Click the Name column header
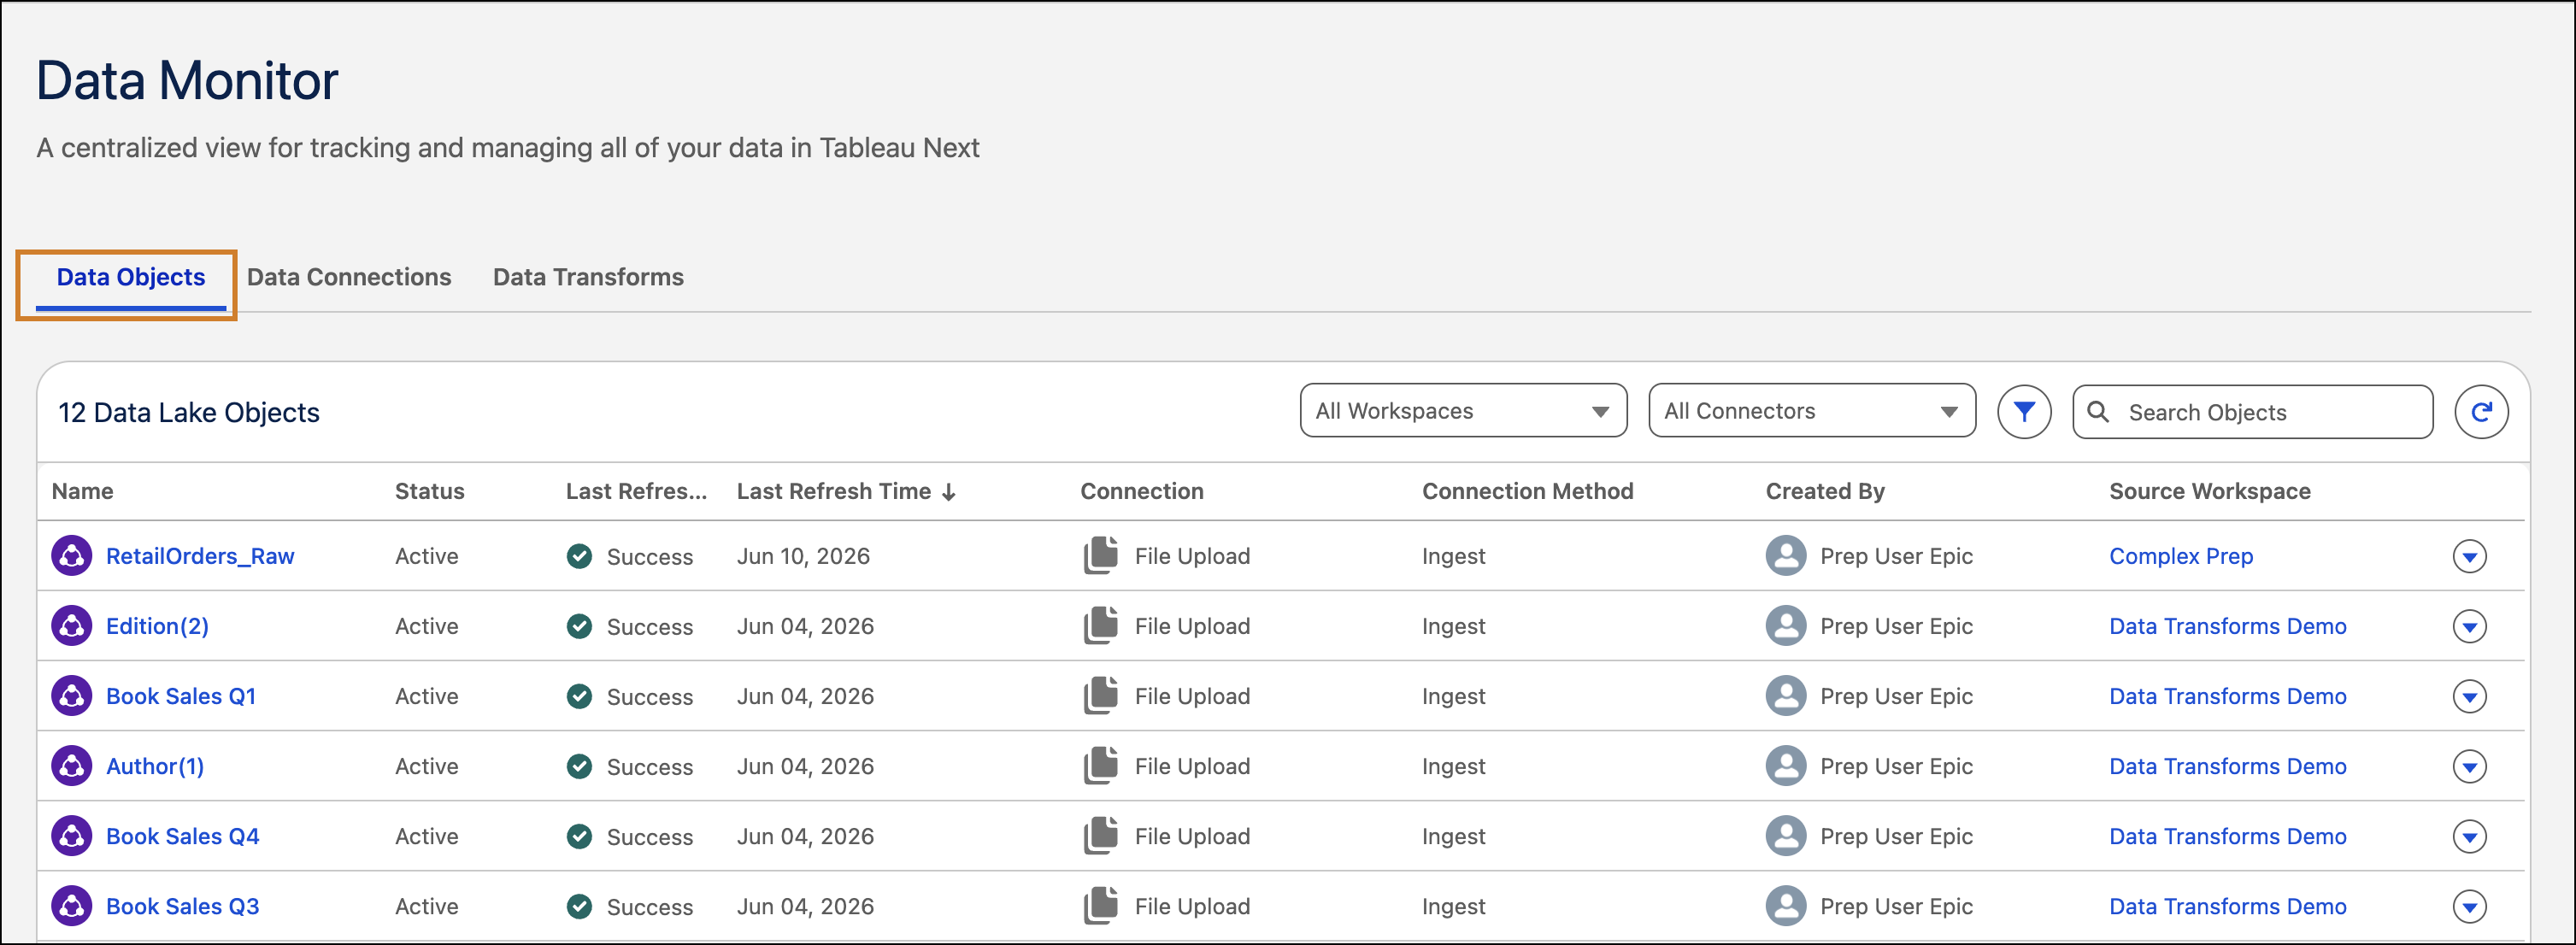The width and height of the screenshot is (2576, 945). (82, 491)
